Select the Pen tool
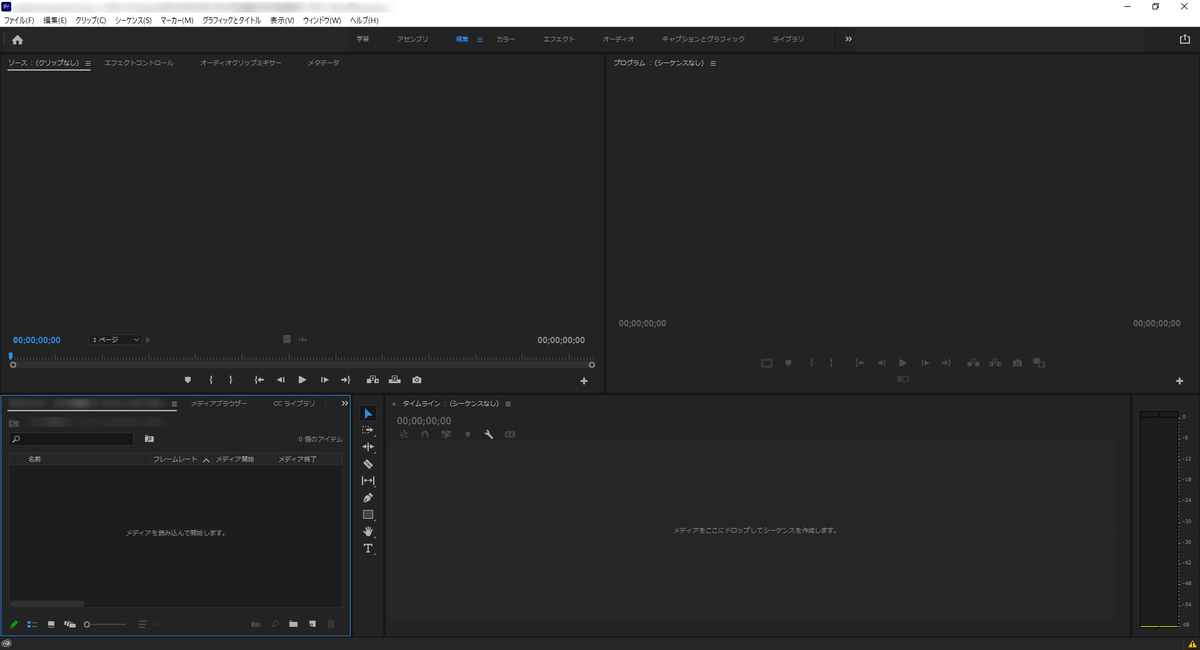The image size is (1200, 650). point(368,498)
